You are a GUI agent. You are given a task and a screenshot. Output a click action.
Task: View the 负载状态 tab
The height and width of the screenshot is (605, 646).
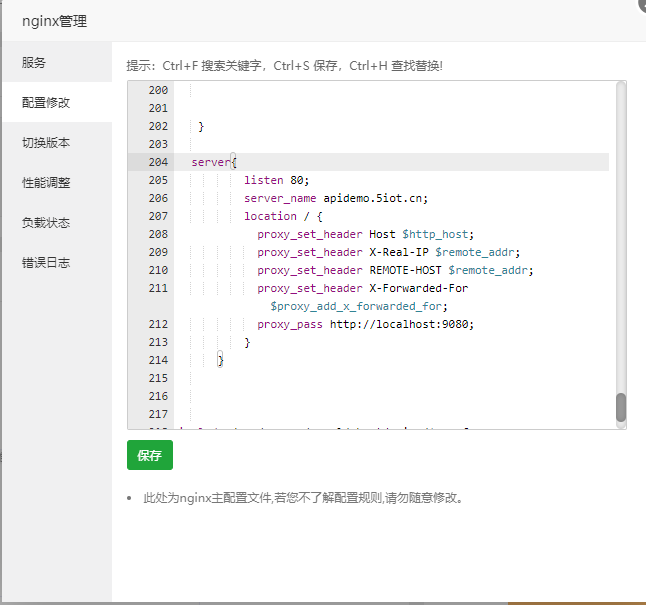(x=46, y=222)
